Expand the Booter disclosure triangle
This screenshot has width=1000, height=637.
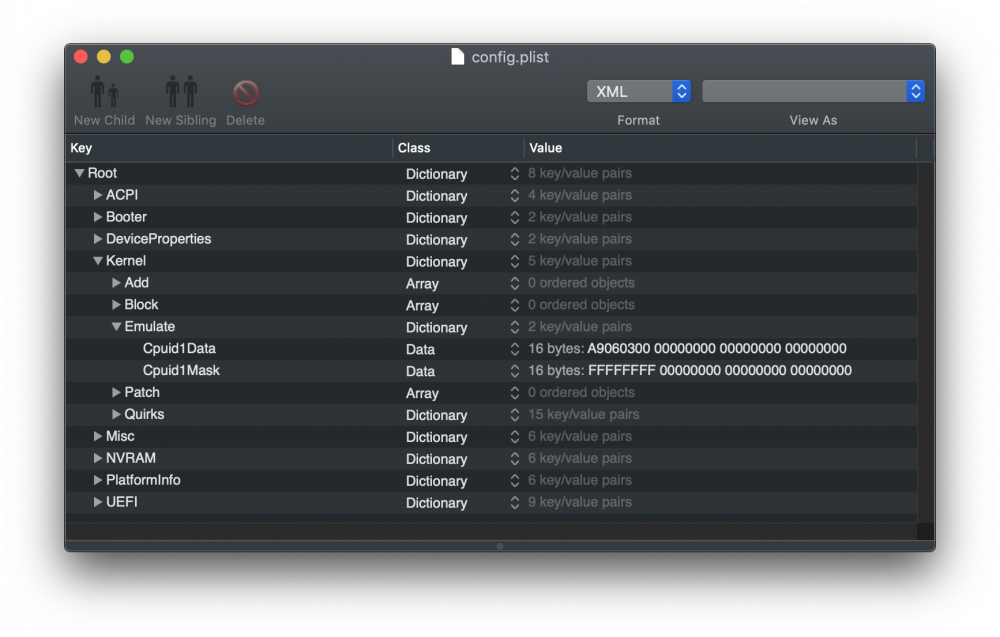(98, 217)
